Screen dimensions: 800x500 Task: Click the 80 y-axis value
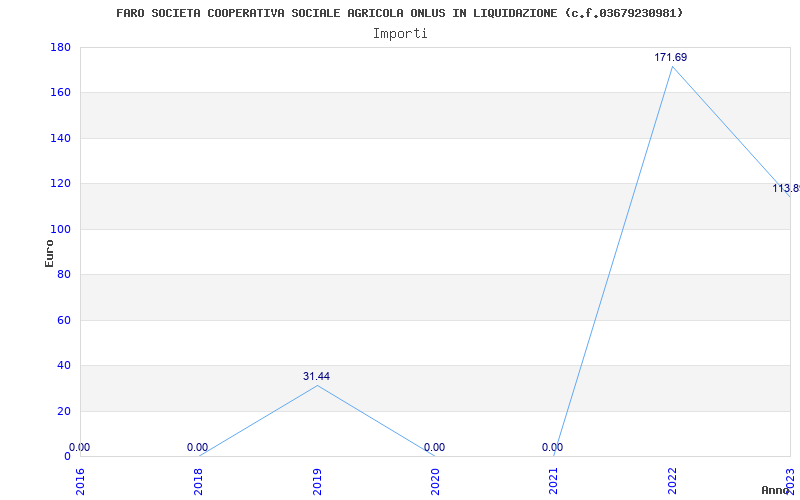[x=64, y=274]
